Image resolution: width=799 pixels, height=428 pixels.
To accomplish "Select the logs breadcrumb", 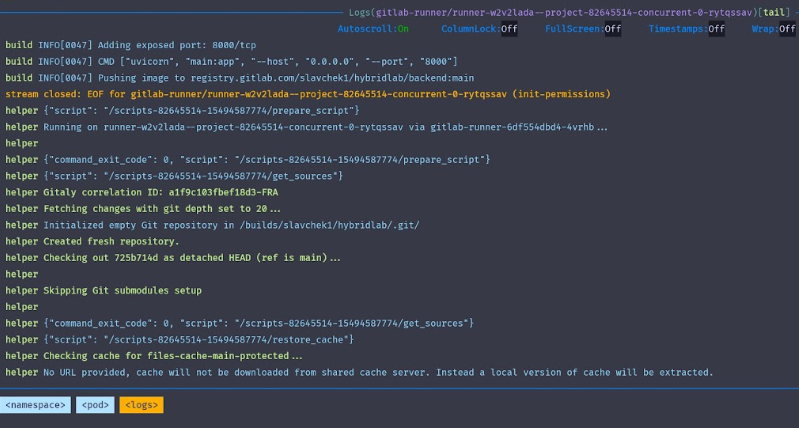I will (142, 405).
